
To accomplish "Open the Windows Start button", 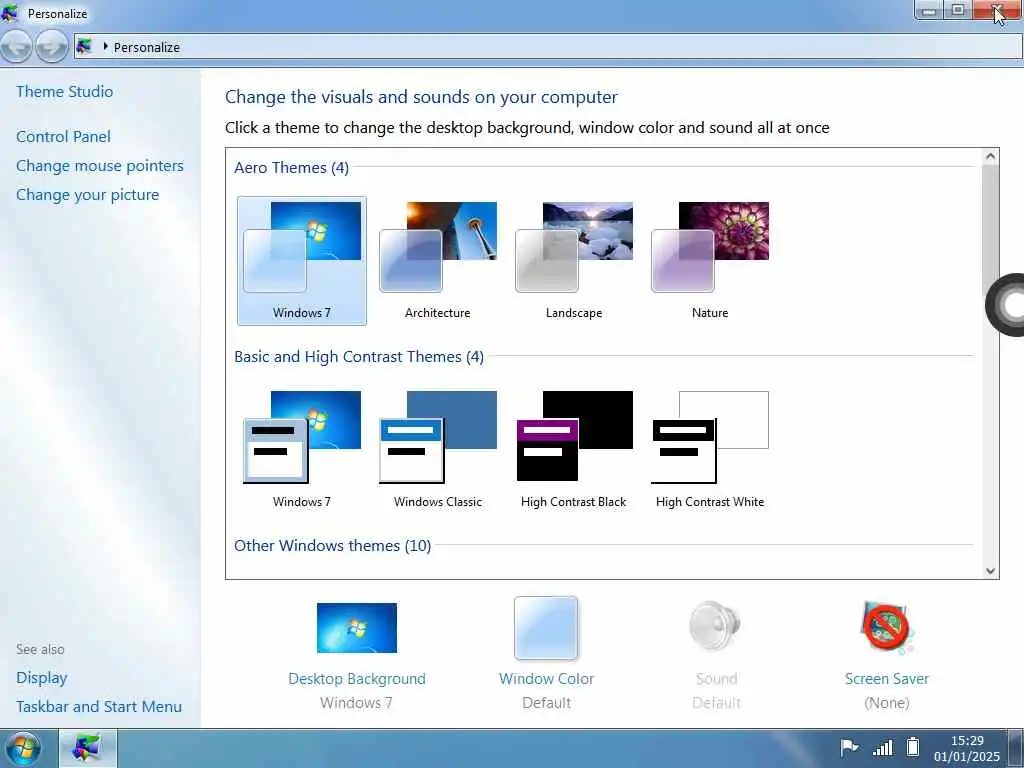I will (22, 748).
